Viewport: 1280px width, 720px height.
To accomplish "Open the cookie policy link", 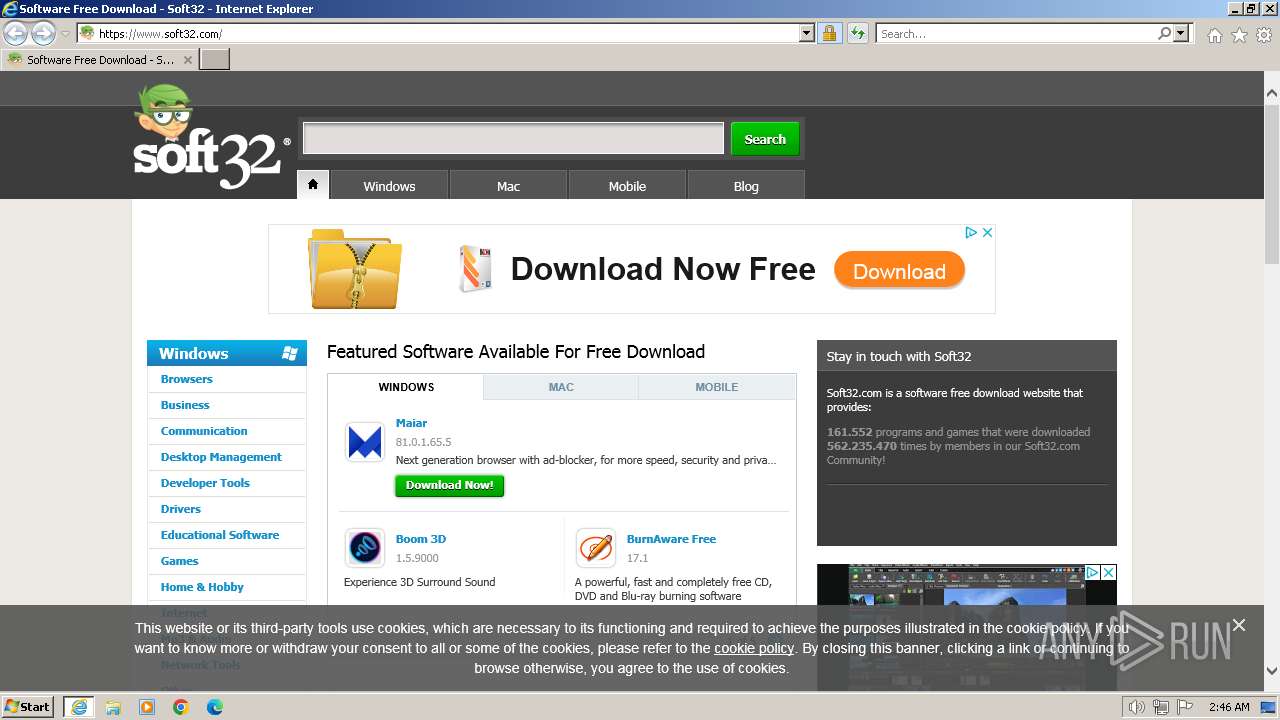I will (754, 648).
